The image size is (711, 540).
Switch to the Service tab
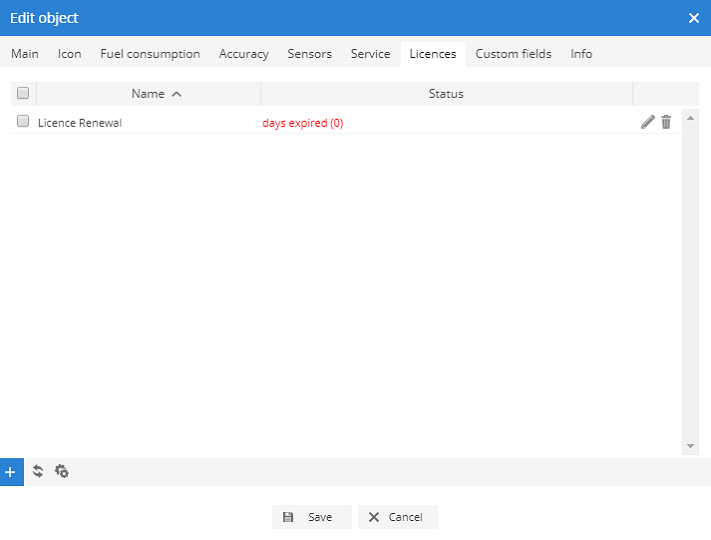coord(370,54)
